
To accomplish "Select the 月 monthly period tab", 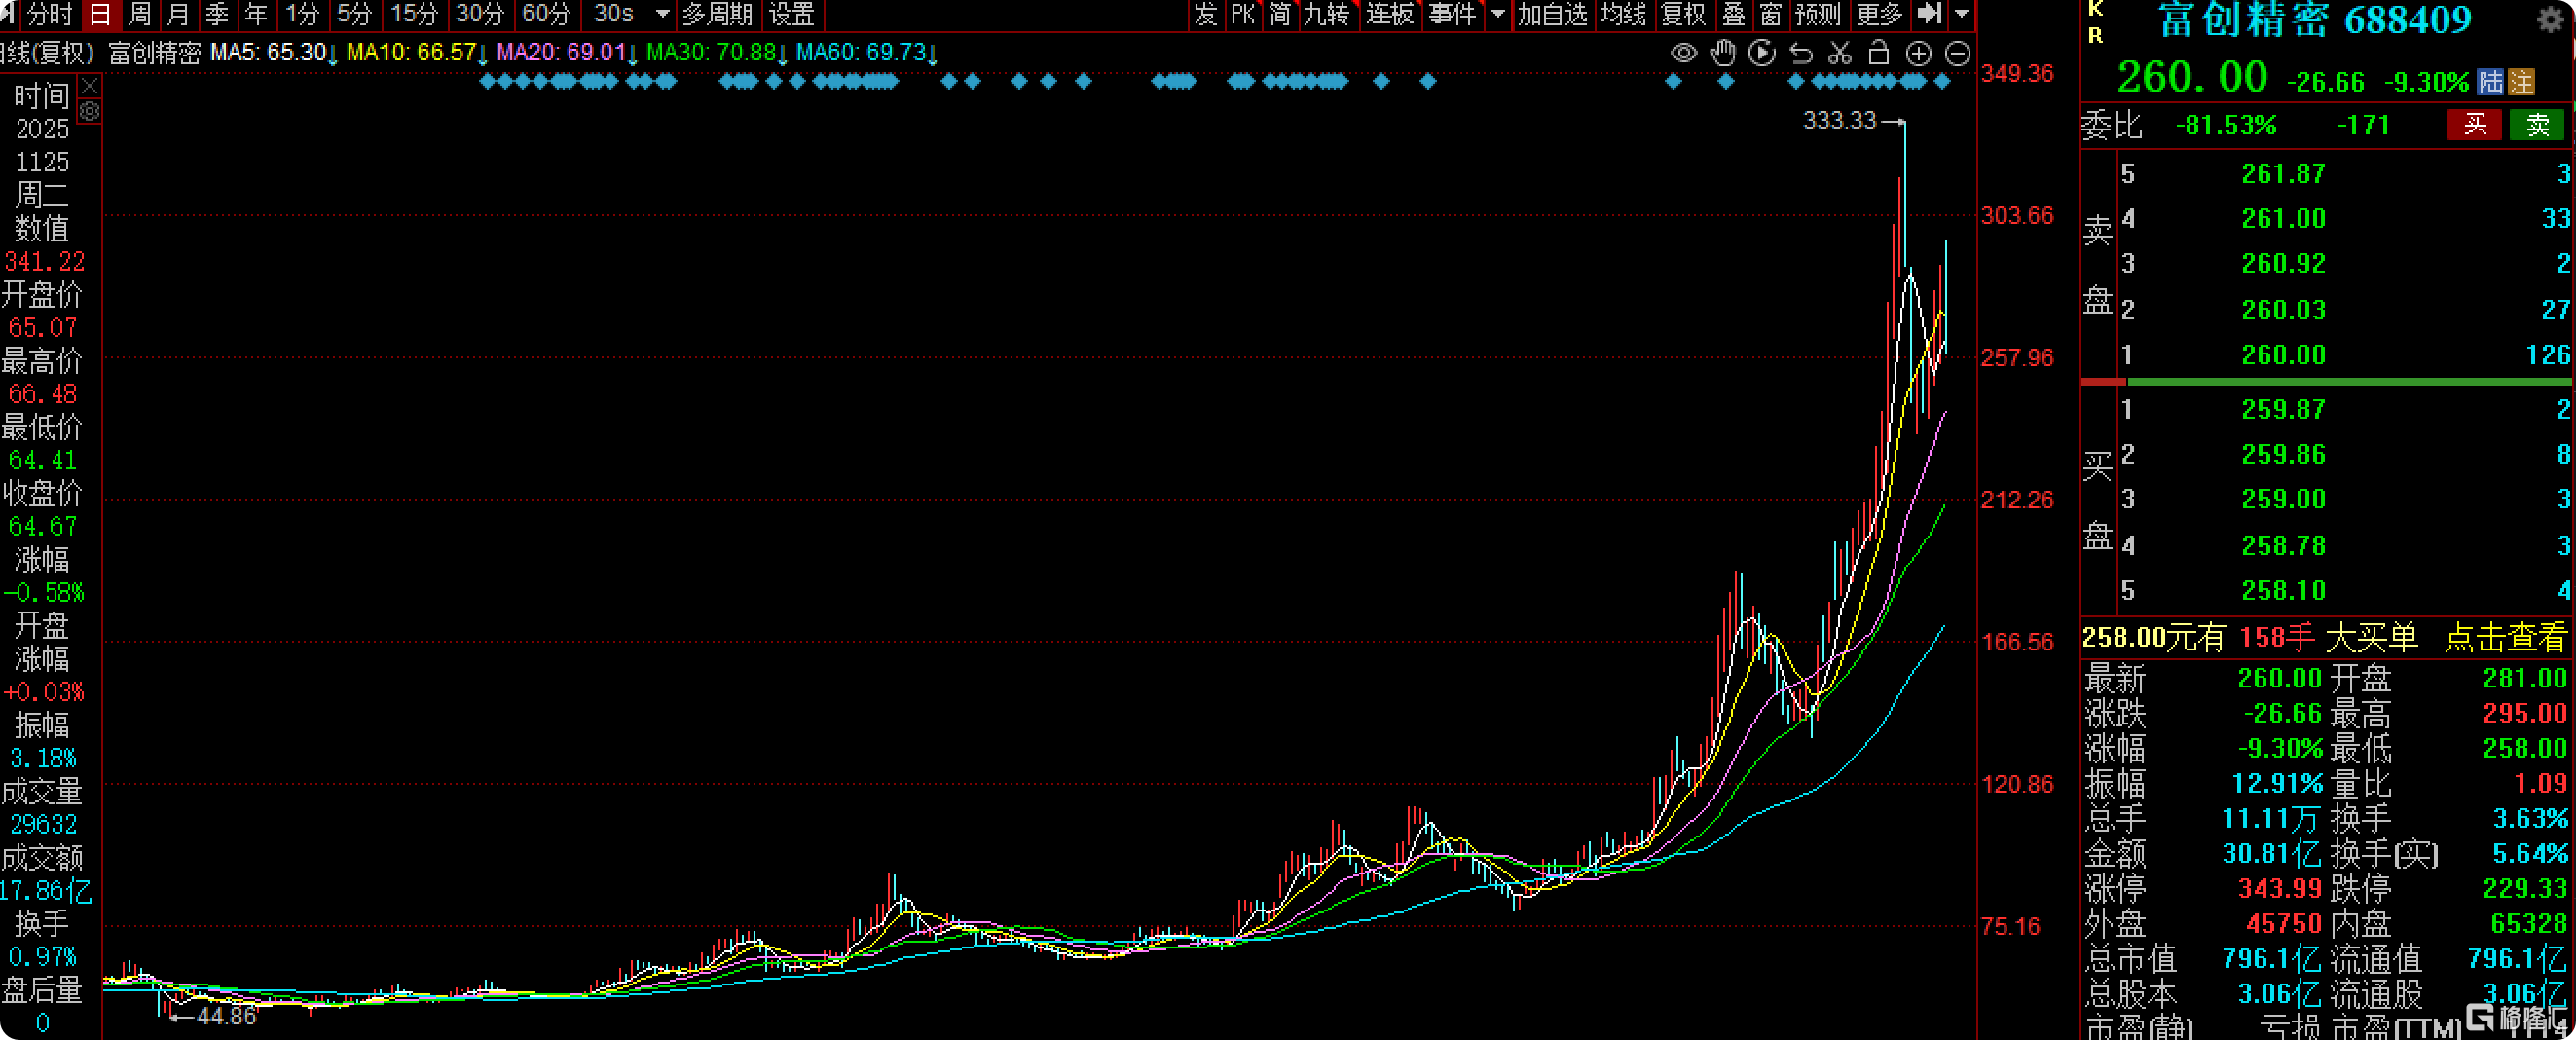I will (178, 14).
